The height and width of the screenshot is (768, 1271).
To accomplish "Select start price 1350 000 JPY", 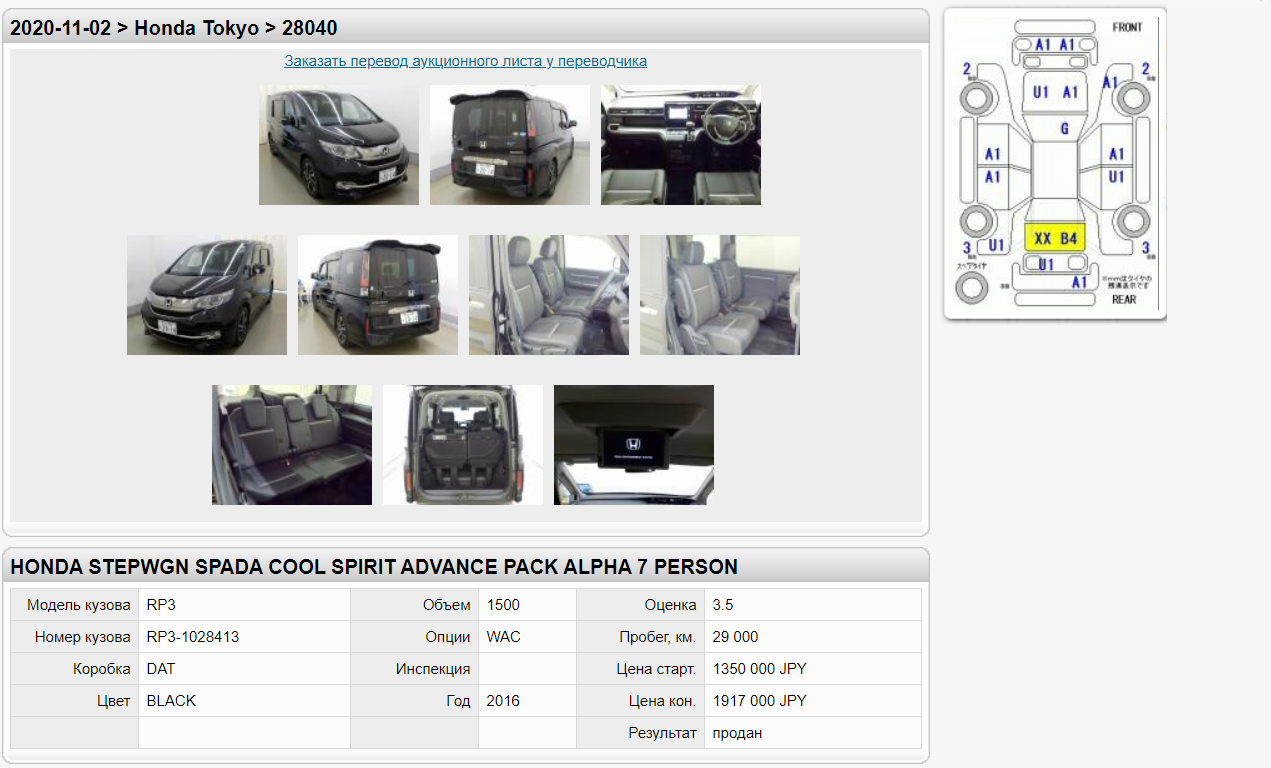I will [x=759, y=669].
